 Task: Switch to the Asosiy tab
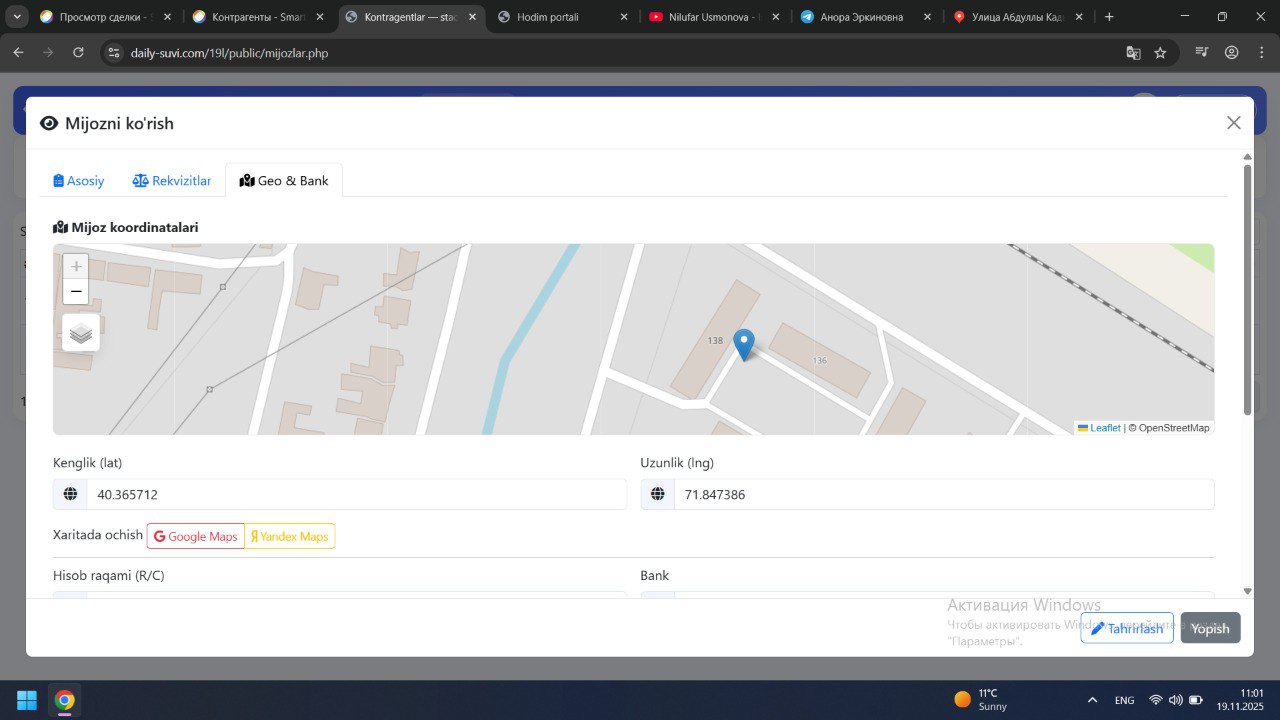(x=79, y=181)
